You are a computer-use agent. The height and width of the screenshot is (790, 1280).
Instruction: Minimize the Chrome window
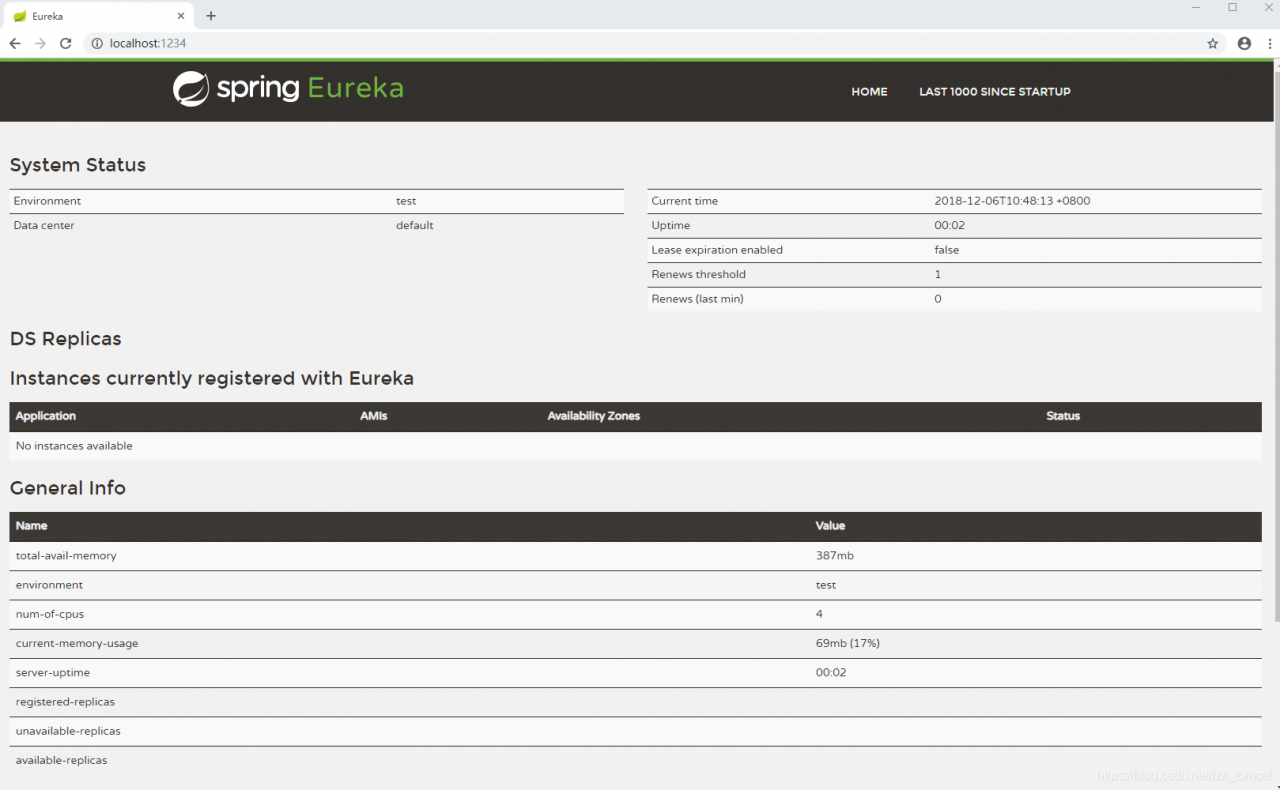pyautogui.click(x=1196, y=8)
